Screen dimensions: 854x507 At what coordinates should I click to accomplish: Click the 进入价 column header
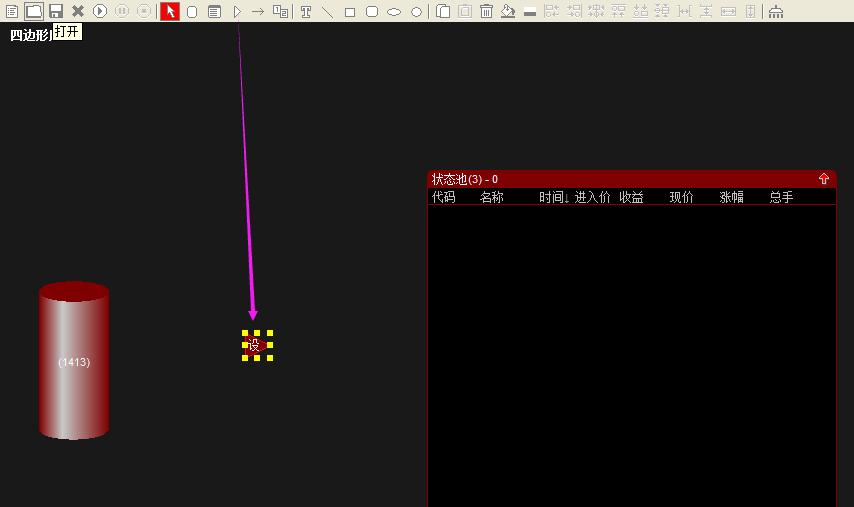coord(593,197)
